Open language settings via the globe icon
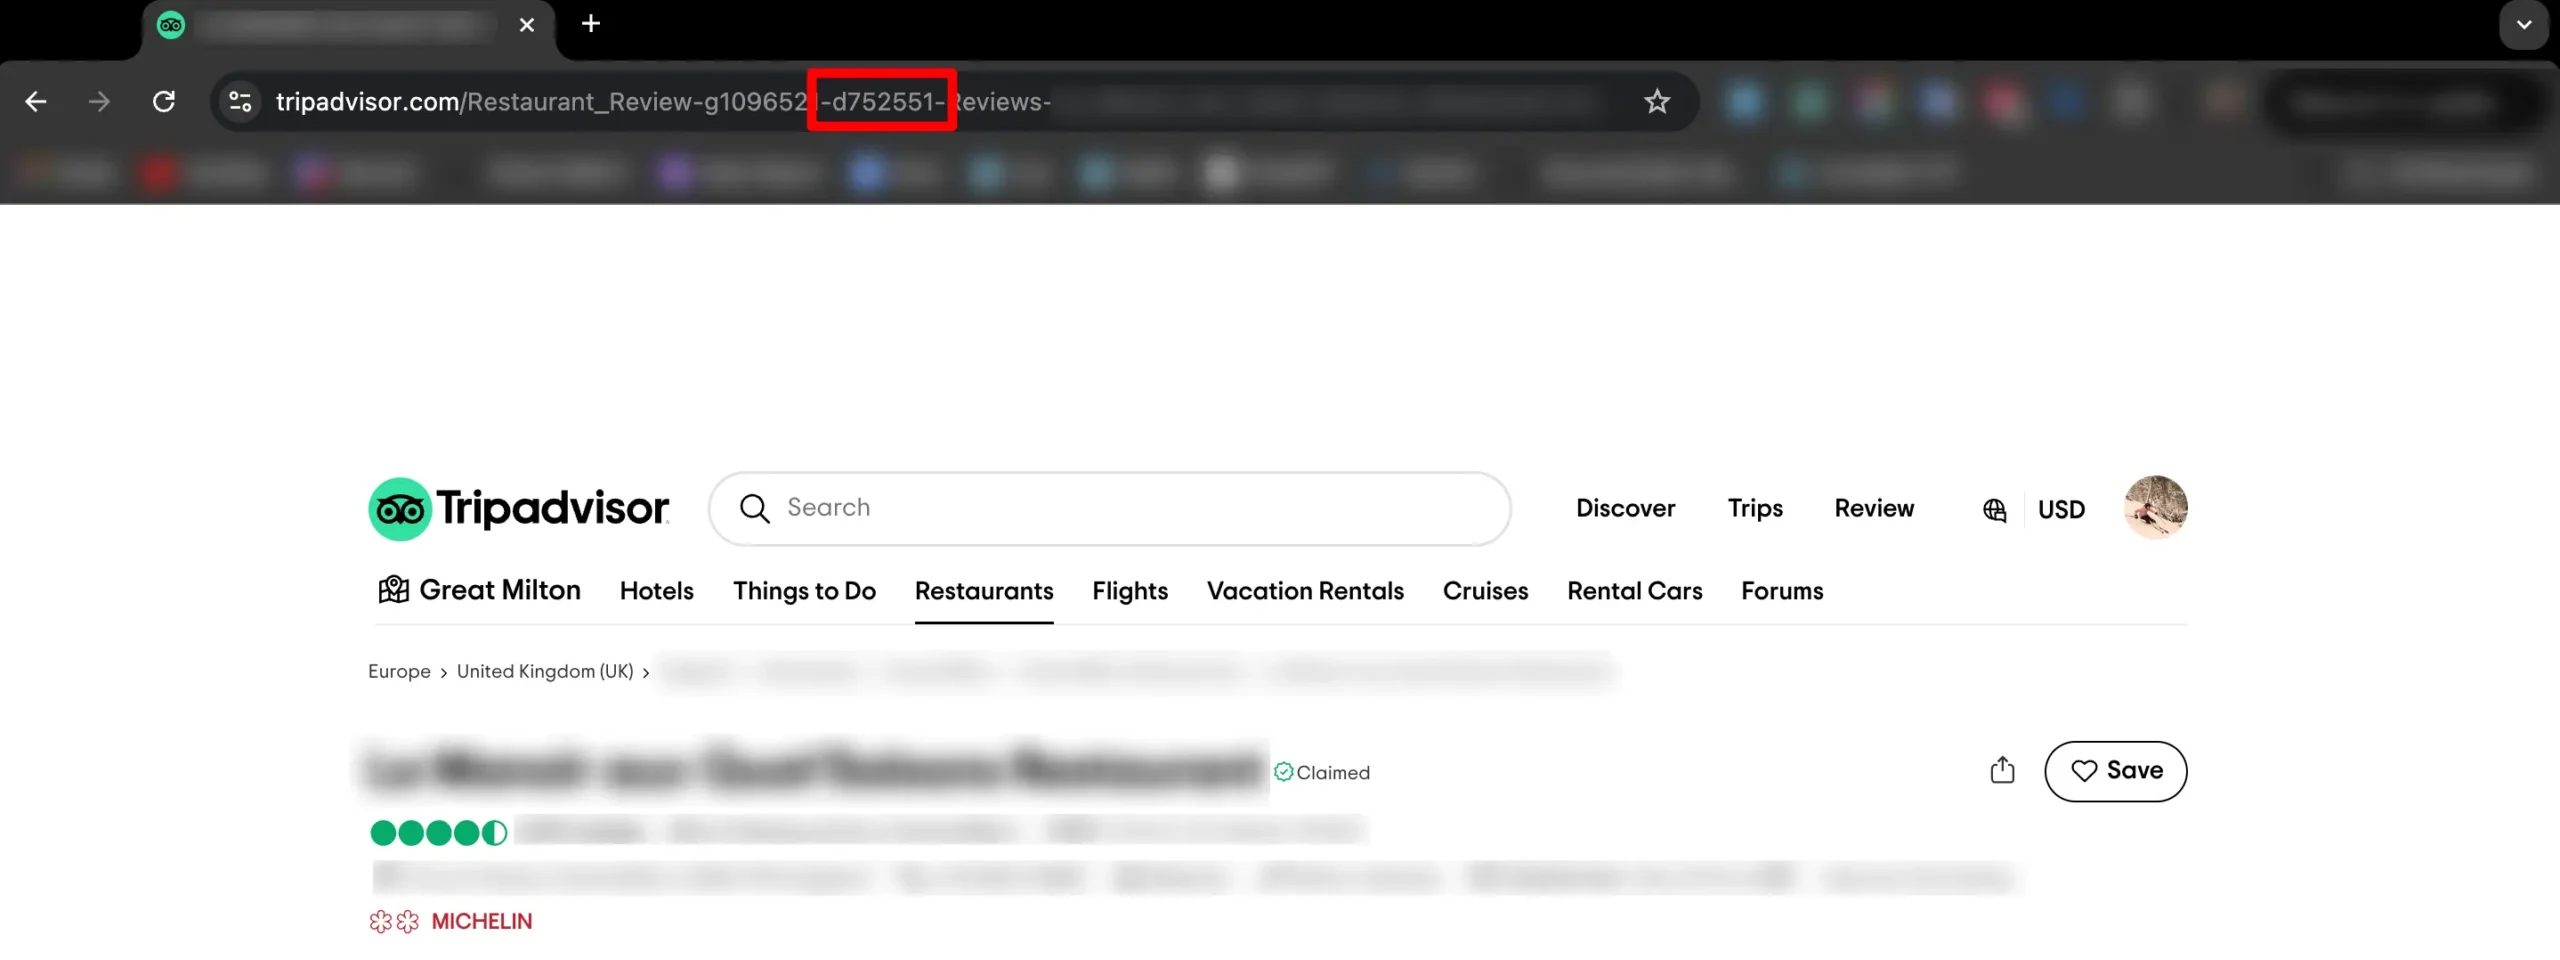Viewport: 2560px width, 960px height. (x=1994, y=509)
